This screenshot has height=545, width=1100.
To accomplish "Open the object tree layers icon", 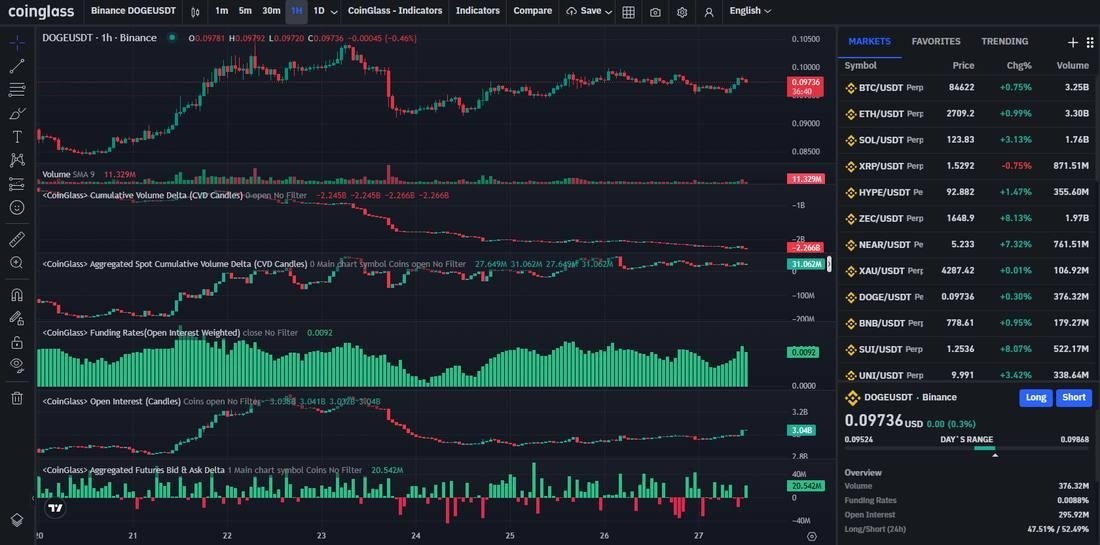I will coord(17,520).
